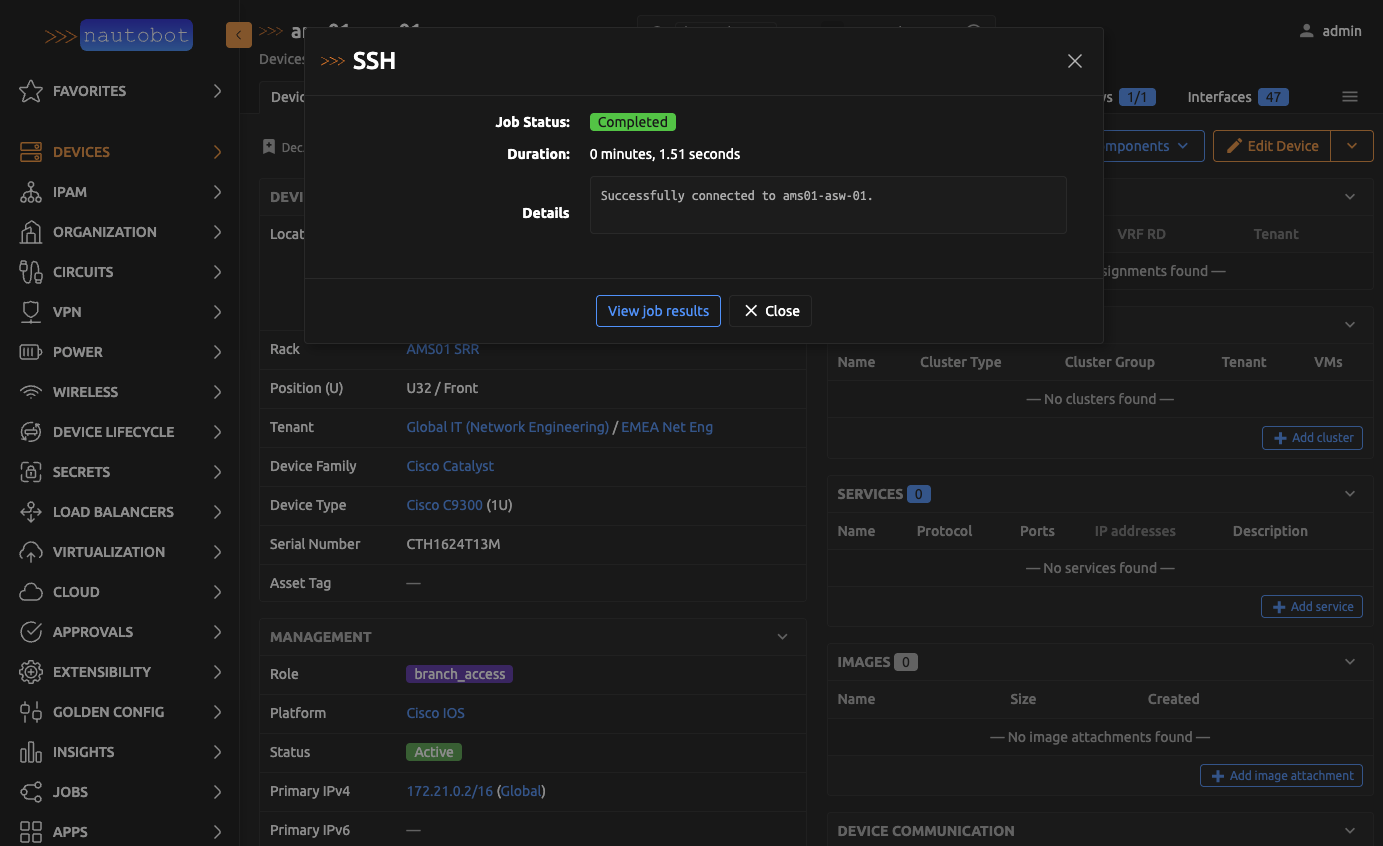Collapse the Management panel chevron
This screenshot has height=846, width=1383.
click(x=783, y=637)
